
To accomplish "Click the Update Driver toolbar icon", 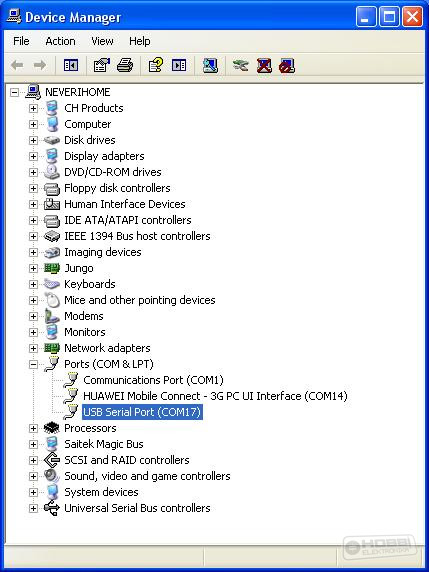I will tap(241, 66).
